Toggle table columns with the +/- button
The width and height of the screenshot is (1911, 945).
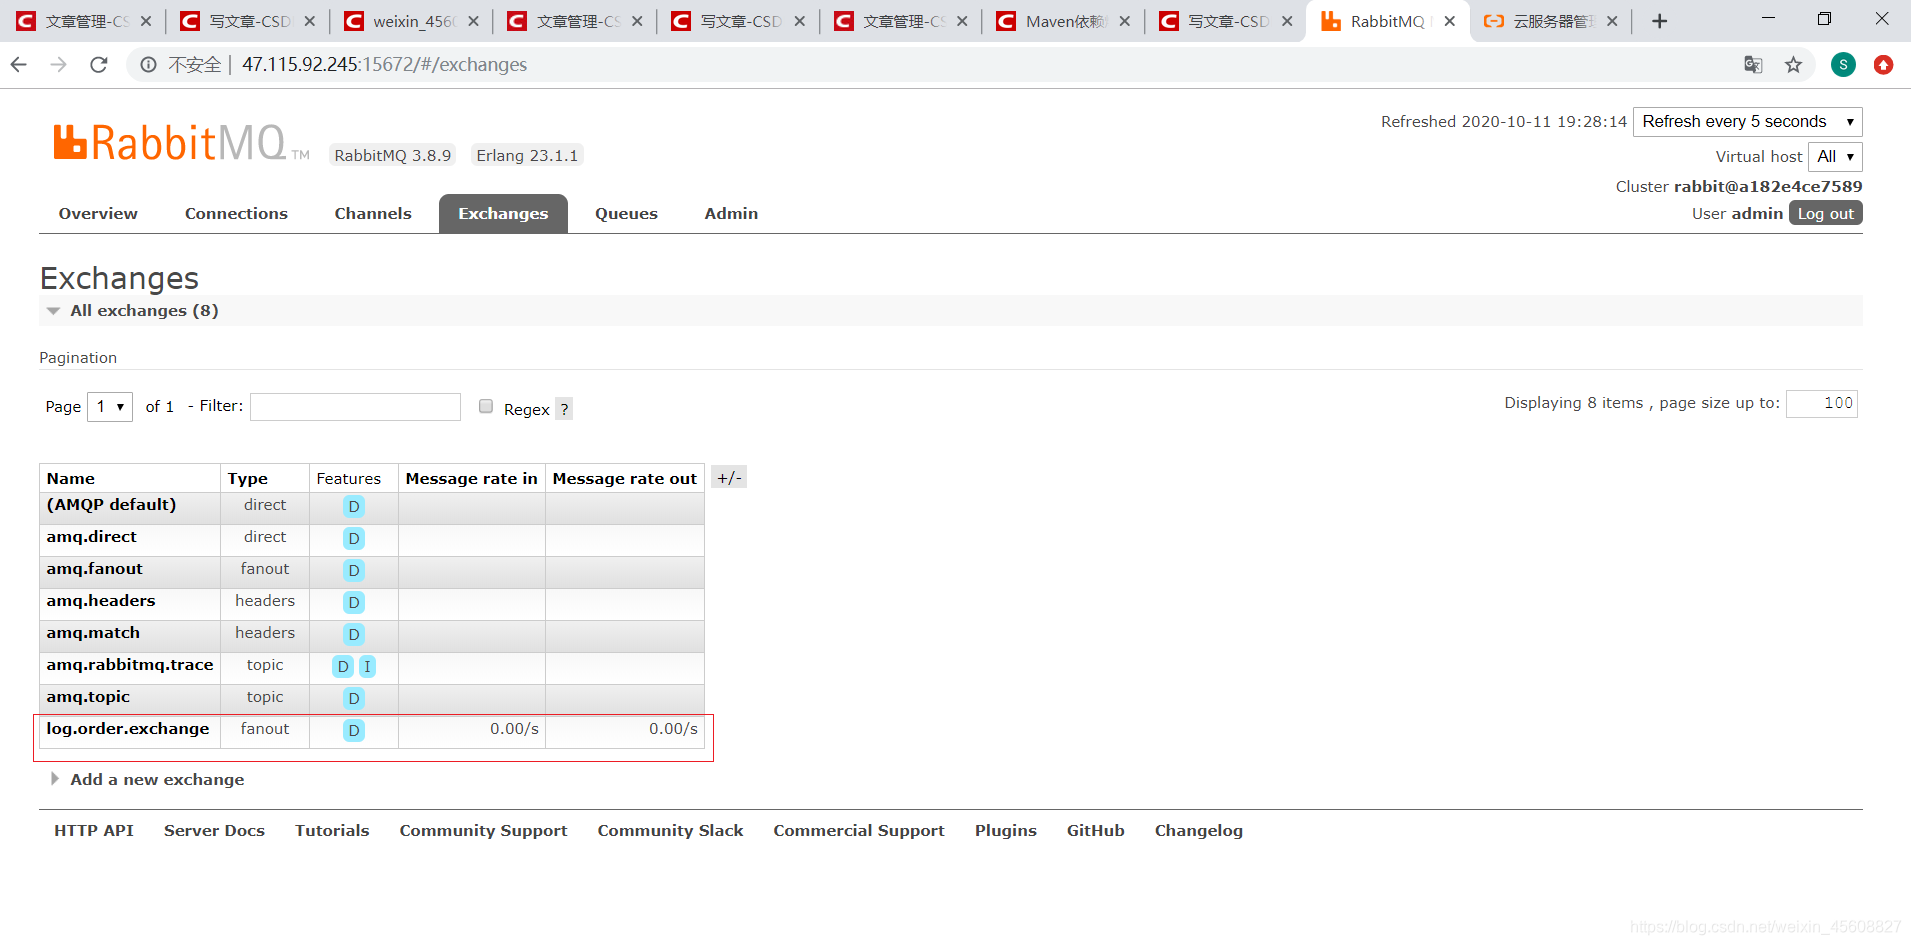pyautogui.click(x=729, y=478)
